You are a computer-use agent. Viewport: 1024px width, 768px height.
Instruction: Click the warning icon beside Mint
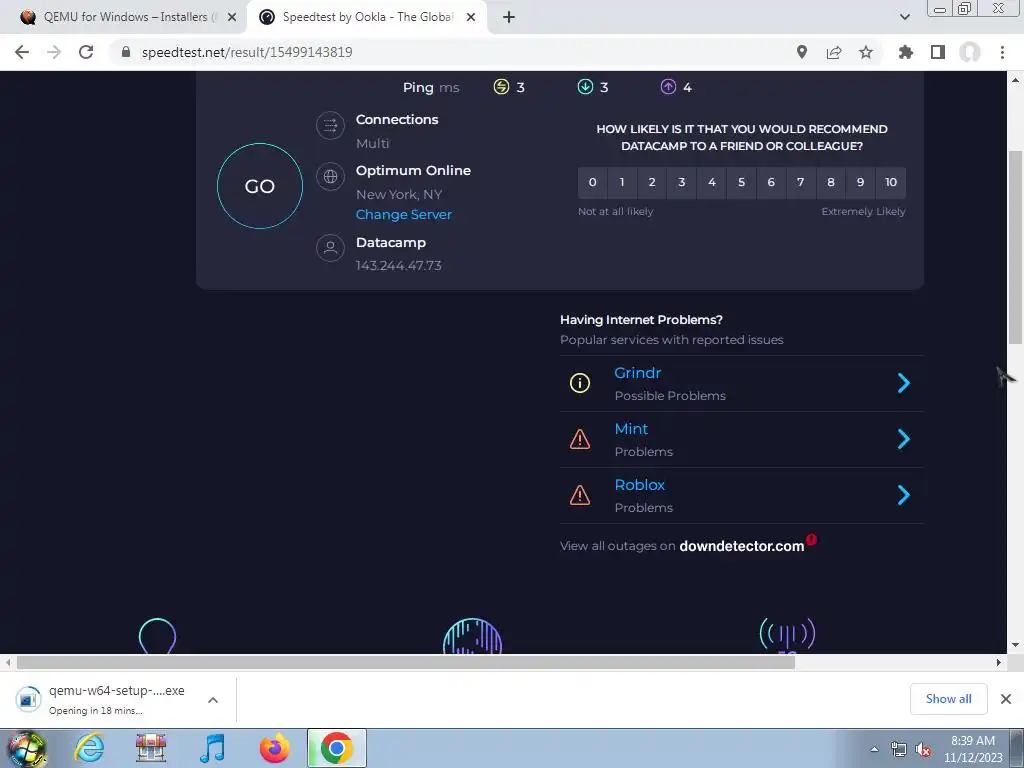click(580, 440)
